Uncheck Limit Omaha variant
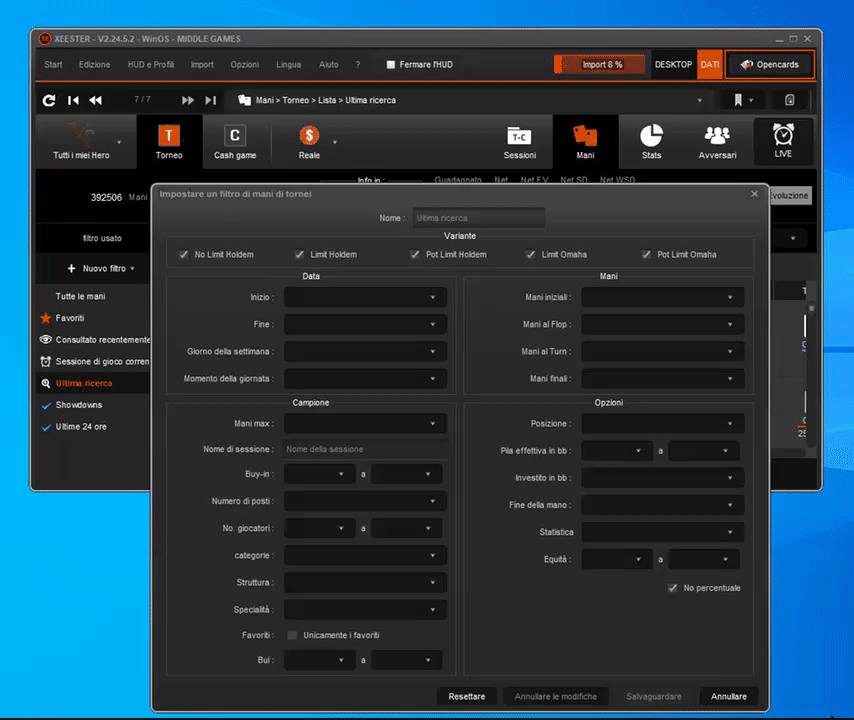 (x=530, y=254)
